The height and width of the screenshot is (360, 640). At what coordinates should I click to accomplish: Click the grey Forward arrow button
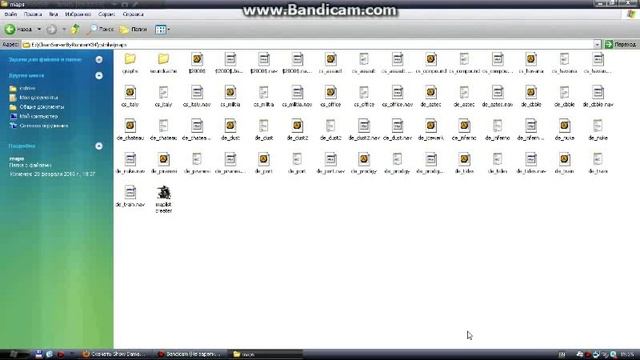51,29
